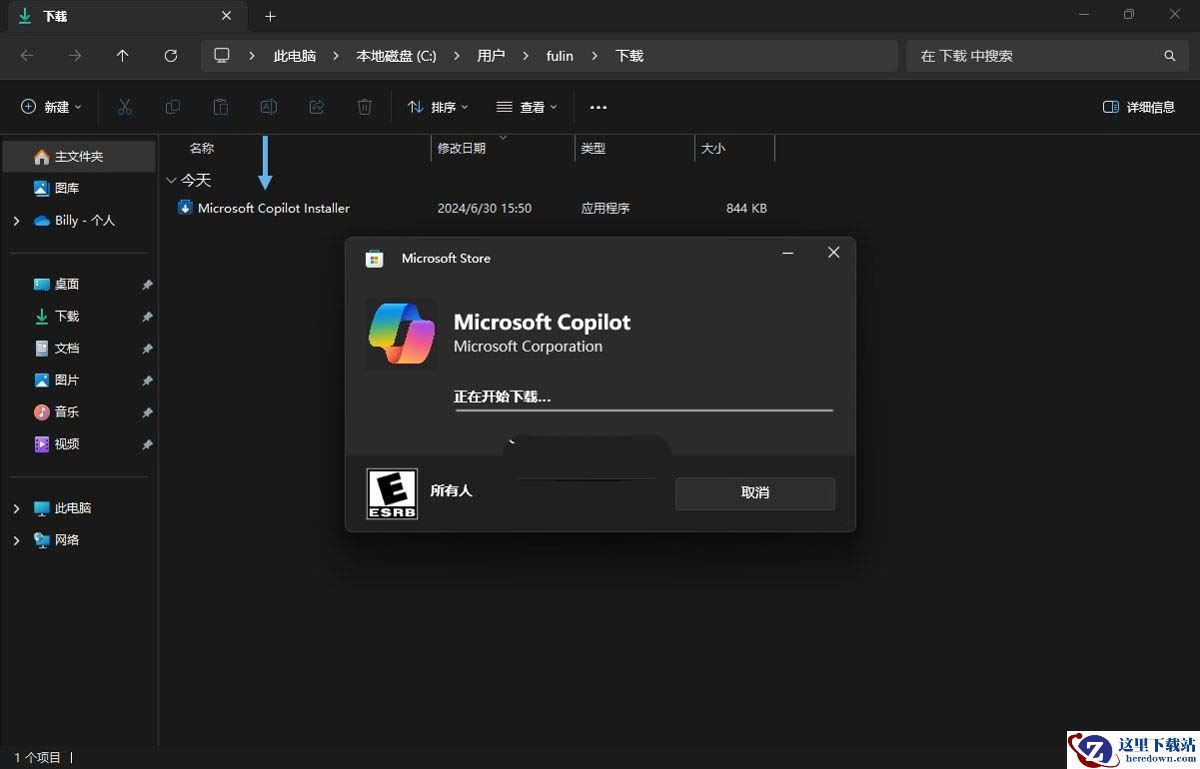
Task: Open 文档 in the sidebar
Action: click(66, 348)
